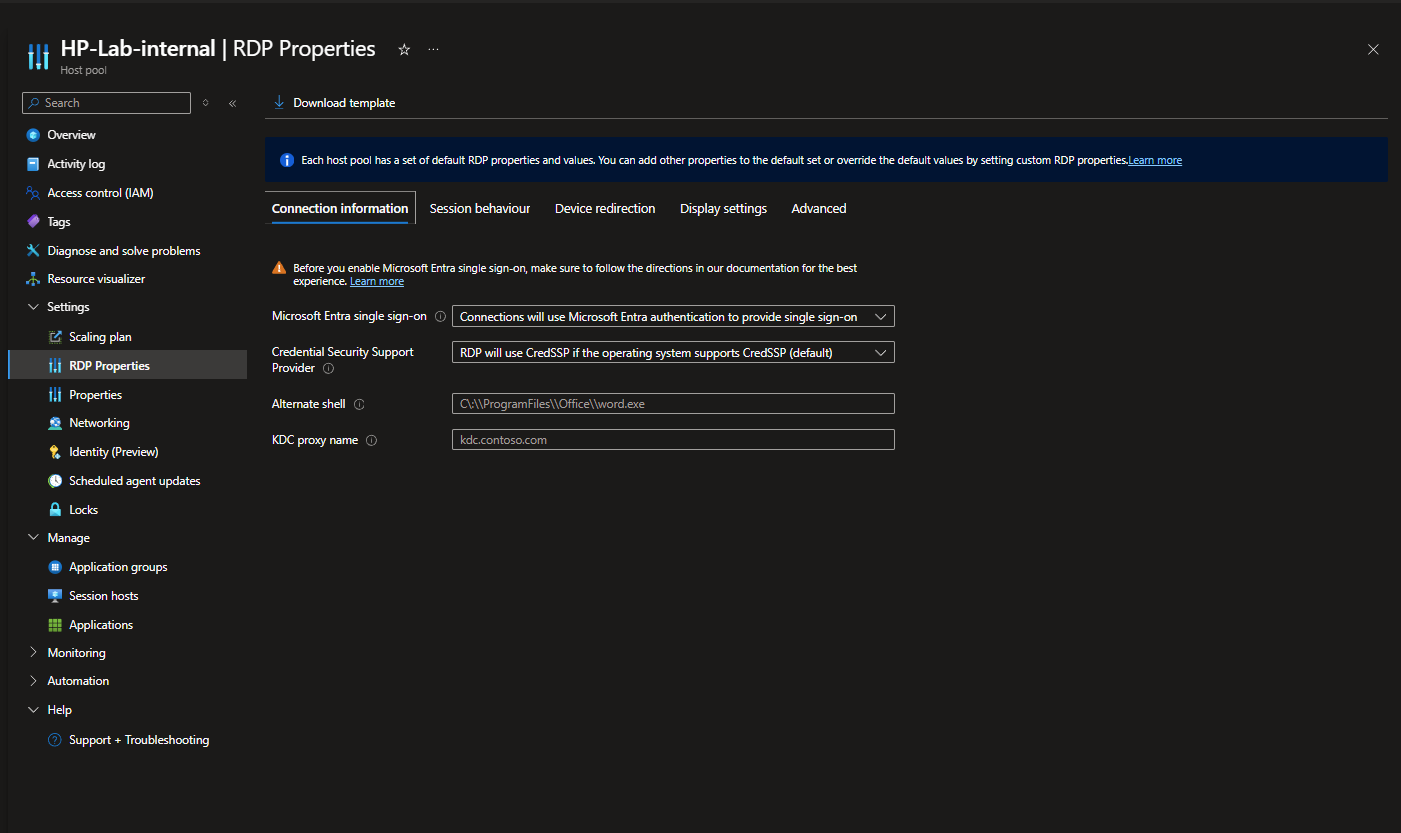1401x833 pixels.
Task: Click the Alternate shell input field
Action: (673, 404)
